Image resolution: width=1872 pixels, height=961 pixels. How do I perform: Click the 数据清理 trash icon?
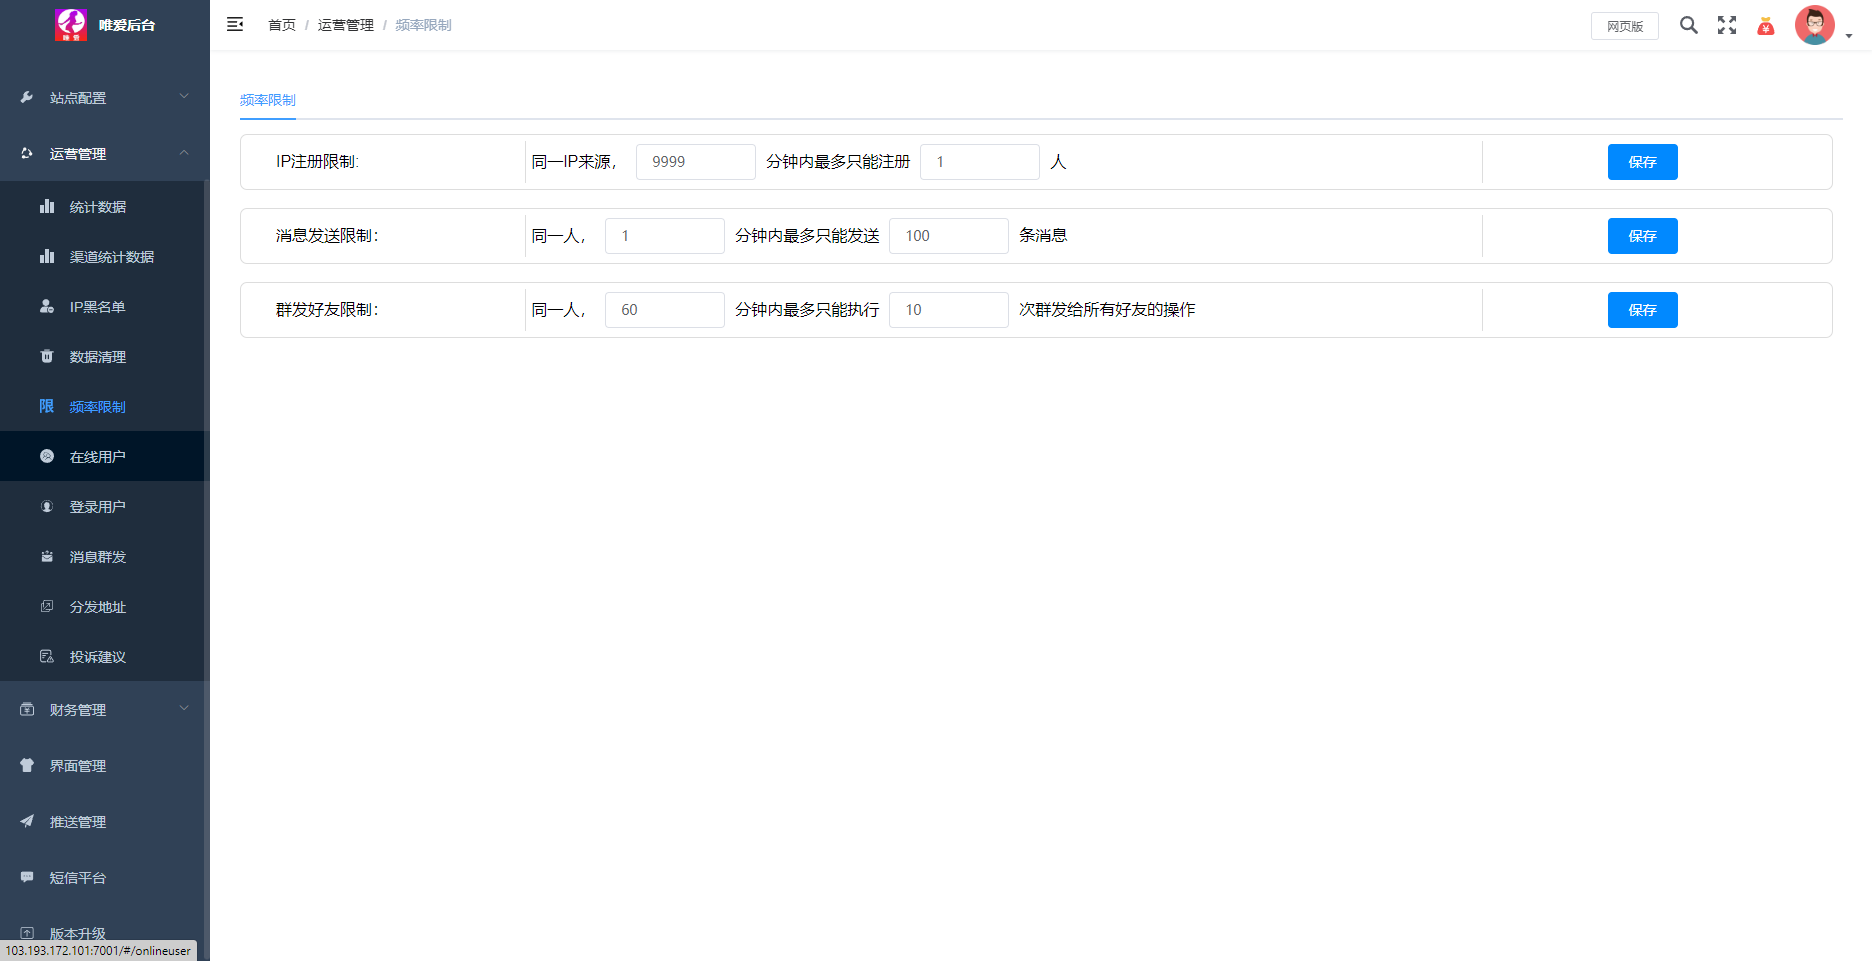pyautogui.click(x=47, y=357)
